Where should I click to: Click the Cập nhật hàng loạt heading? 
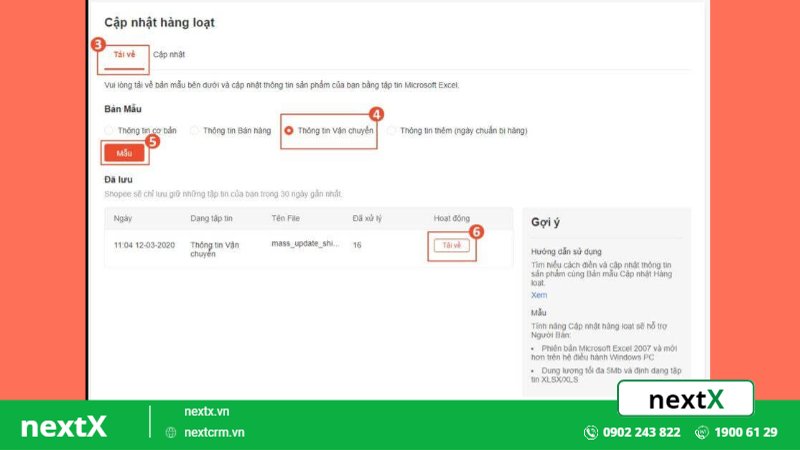click(x=159, y=22)
